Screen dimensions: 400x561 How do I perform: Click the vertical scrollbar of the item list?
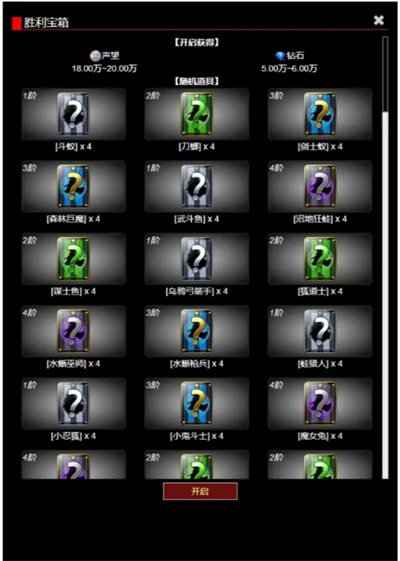(x=385, y=258)
